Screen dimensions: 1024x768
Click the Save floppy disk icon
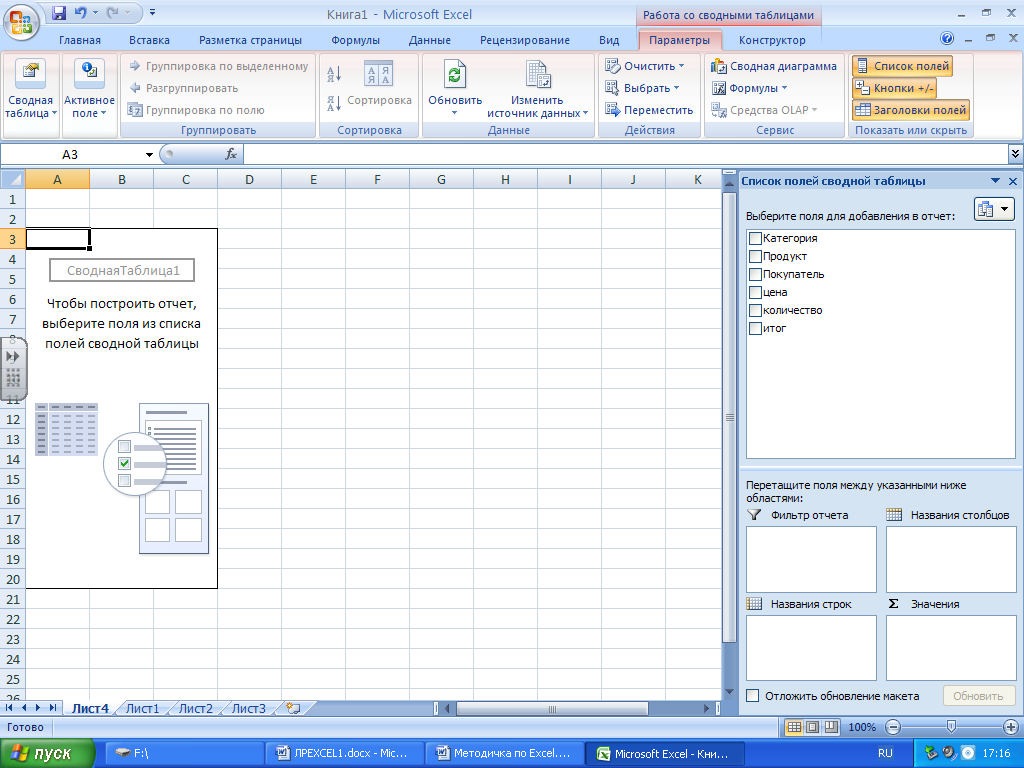click(x=59, y=12)
